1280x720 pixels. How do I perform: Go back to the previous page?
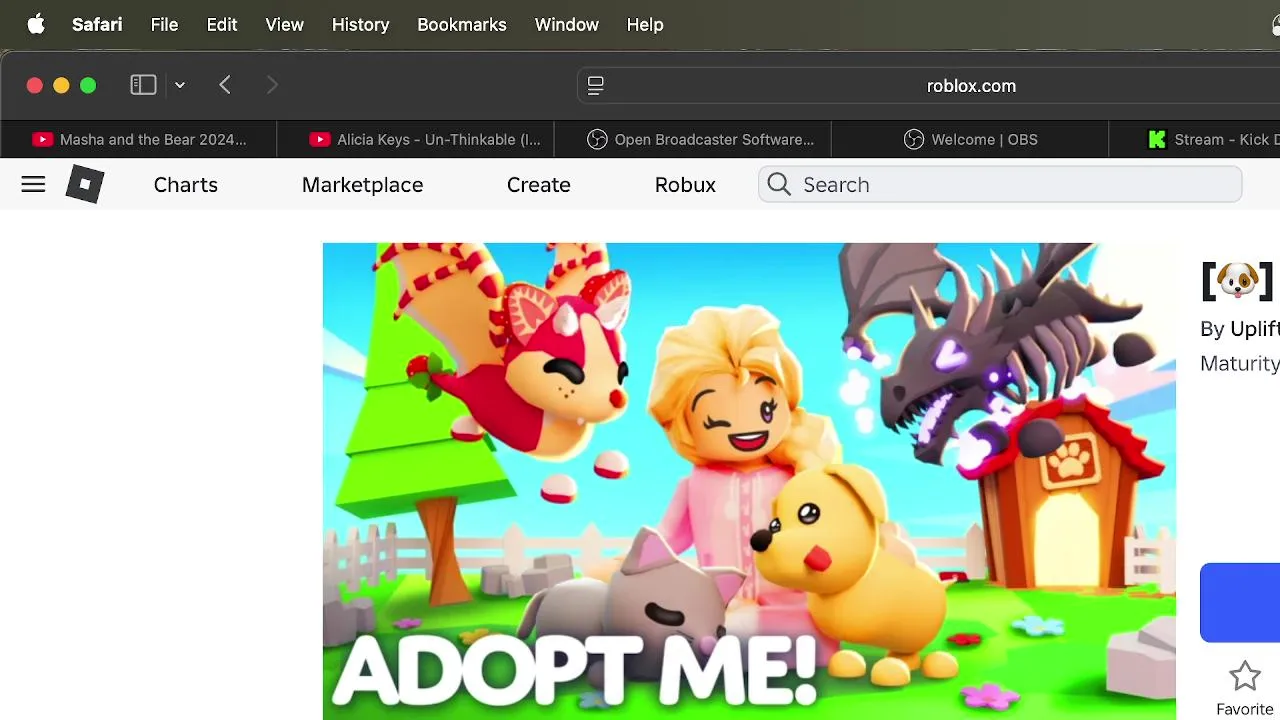225,85
